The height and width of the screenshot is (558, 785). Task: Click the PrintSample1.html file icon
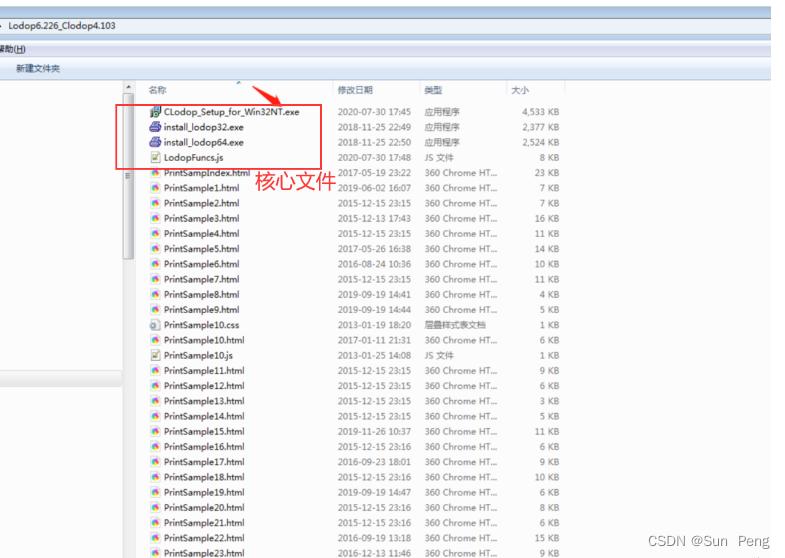click(155, 188)
